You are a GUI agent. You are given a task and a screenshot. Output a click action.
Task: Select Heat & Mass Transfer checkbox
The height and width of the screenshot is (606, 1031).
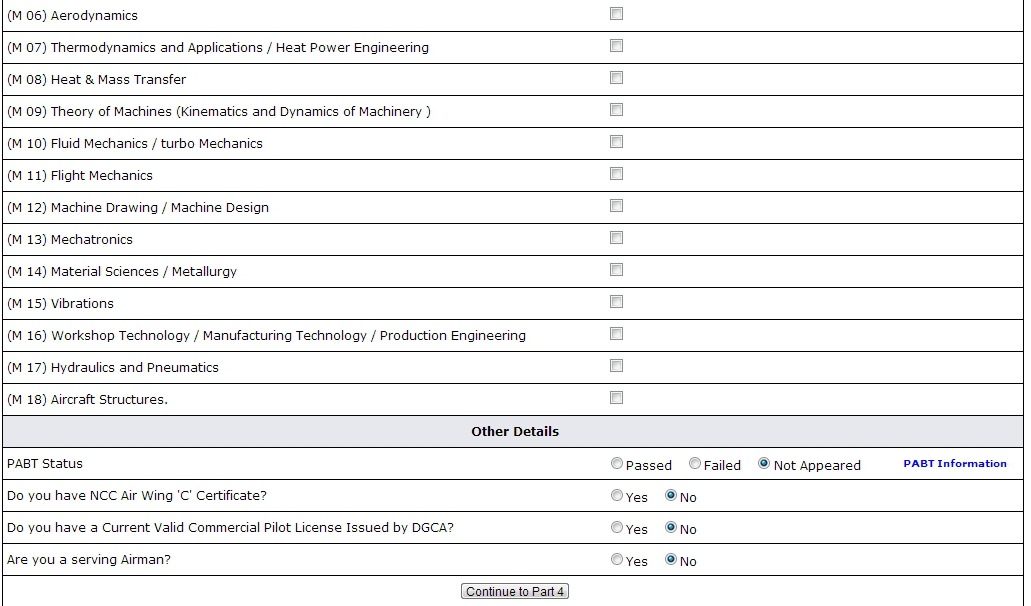click(616, 78)
